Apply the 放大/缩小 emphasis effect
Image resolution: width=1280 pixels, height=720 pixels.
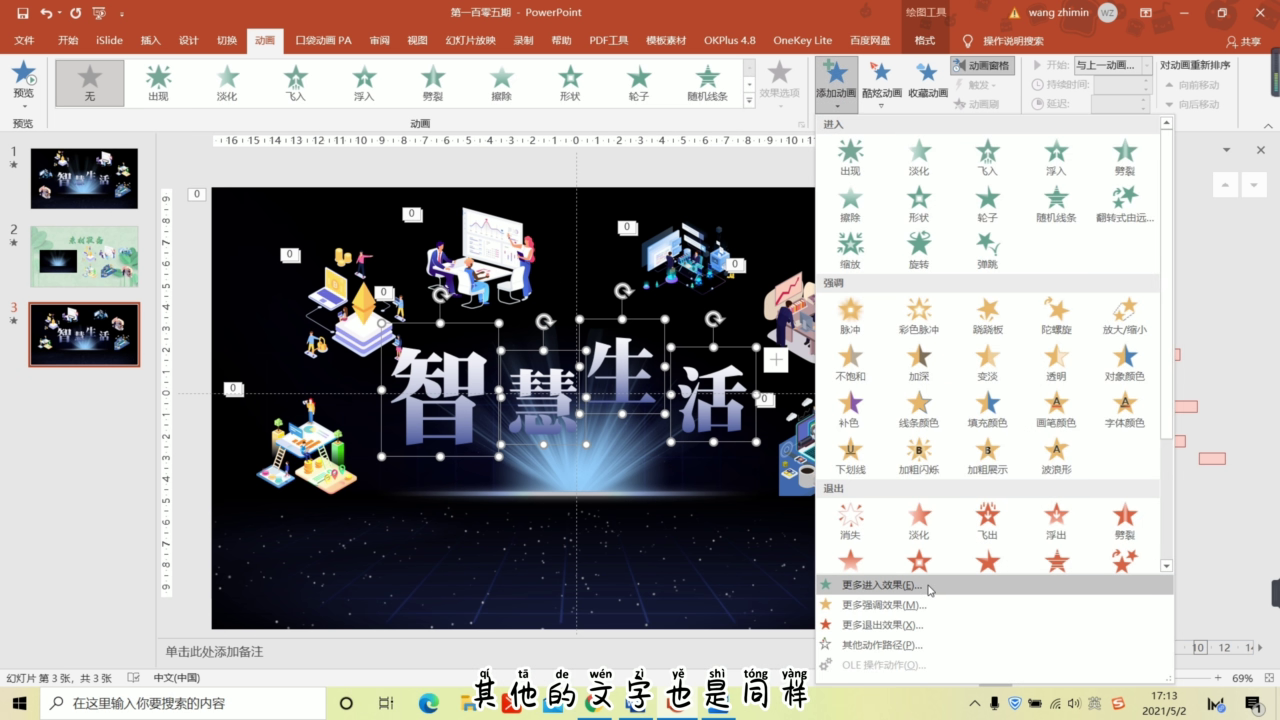1125,316
